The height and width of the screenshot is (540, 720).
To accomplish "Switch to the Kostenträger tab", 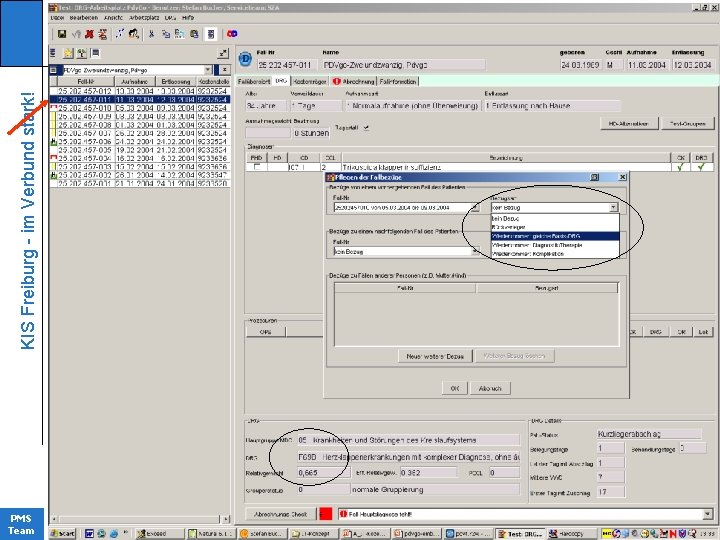I will tap(309, 81).
